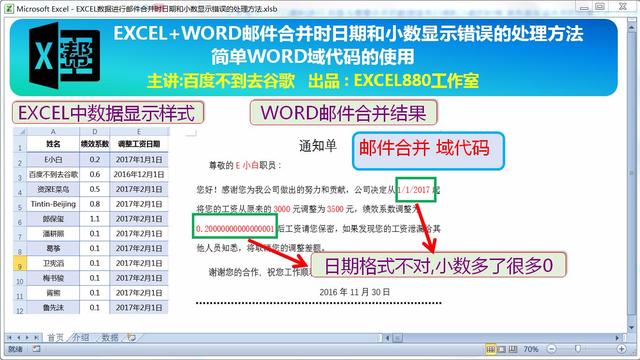Open the 介绍 sheet tab
Image resolution: width=640 pixels, height=360 pixels.
80,338
